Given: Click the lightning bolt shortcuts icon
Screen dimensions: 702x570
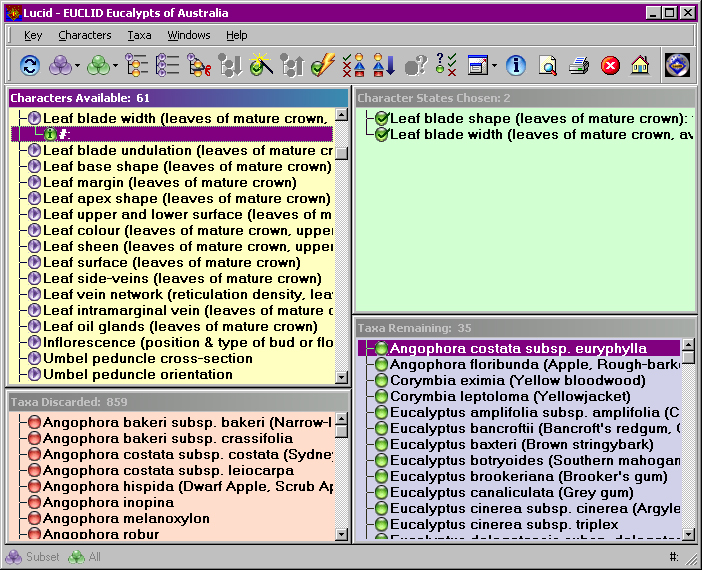Looking at the screenshot, I should coord(323,65).
